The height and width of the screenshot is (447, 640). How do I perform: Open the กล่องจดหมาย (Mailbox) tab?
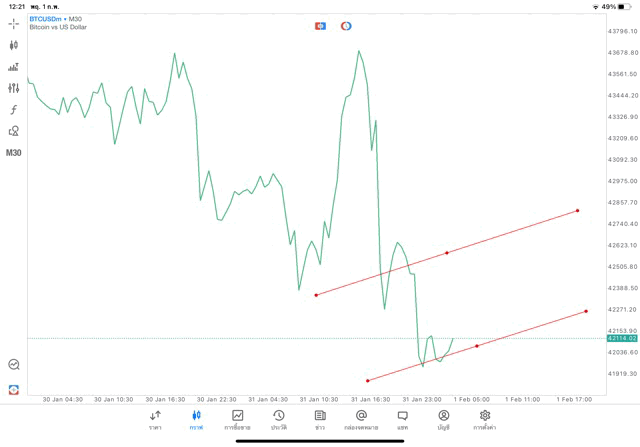[361, 419]
